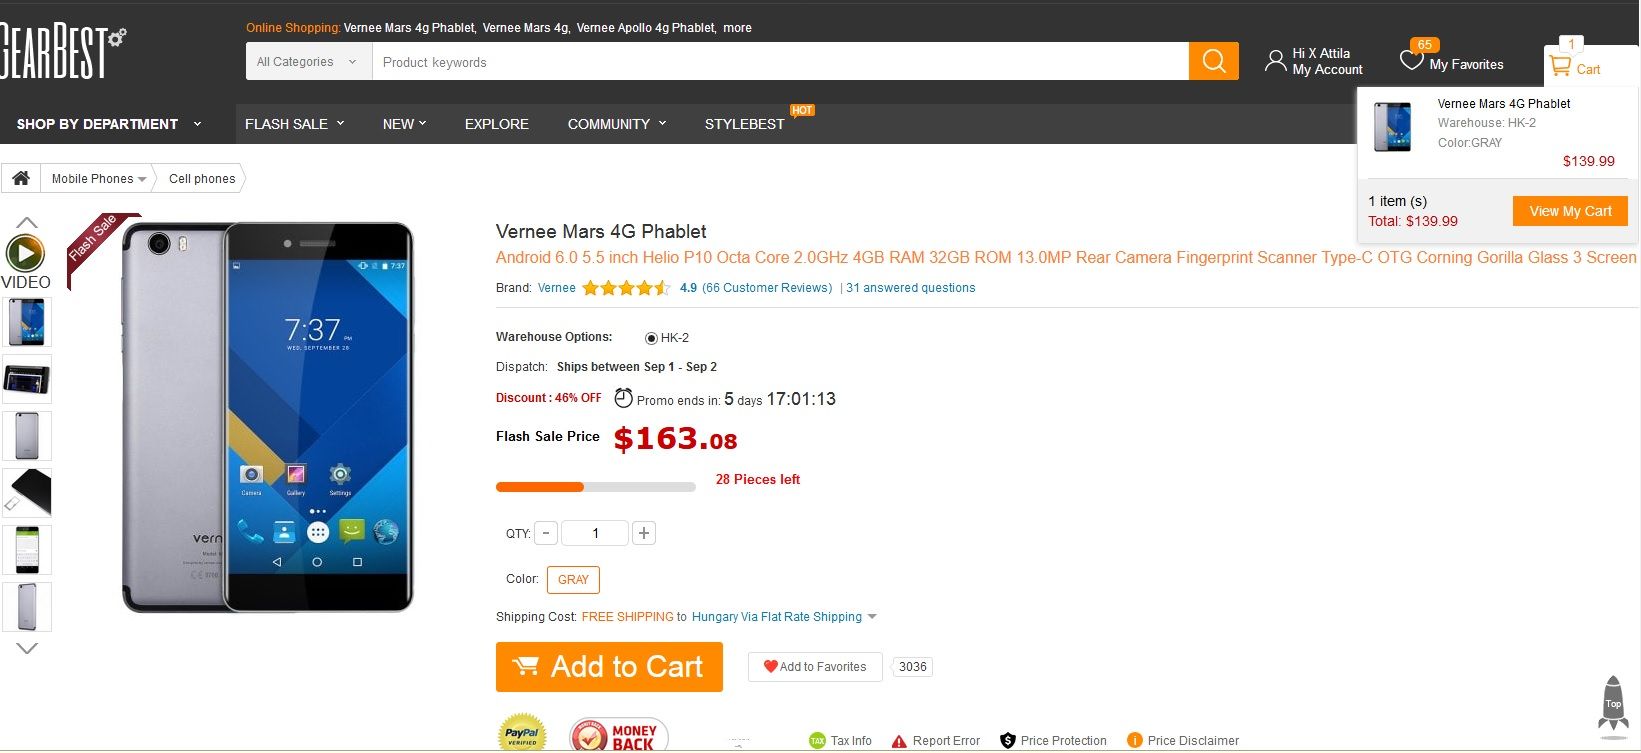Open 31 answered questions link
The image size is (1641, 753).
[x=911, y=288]
